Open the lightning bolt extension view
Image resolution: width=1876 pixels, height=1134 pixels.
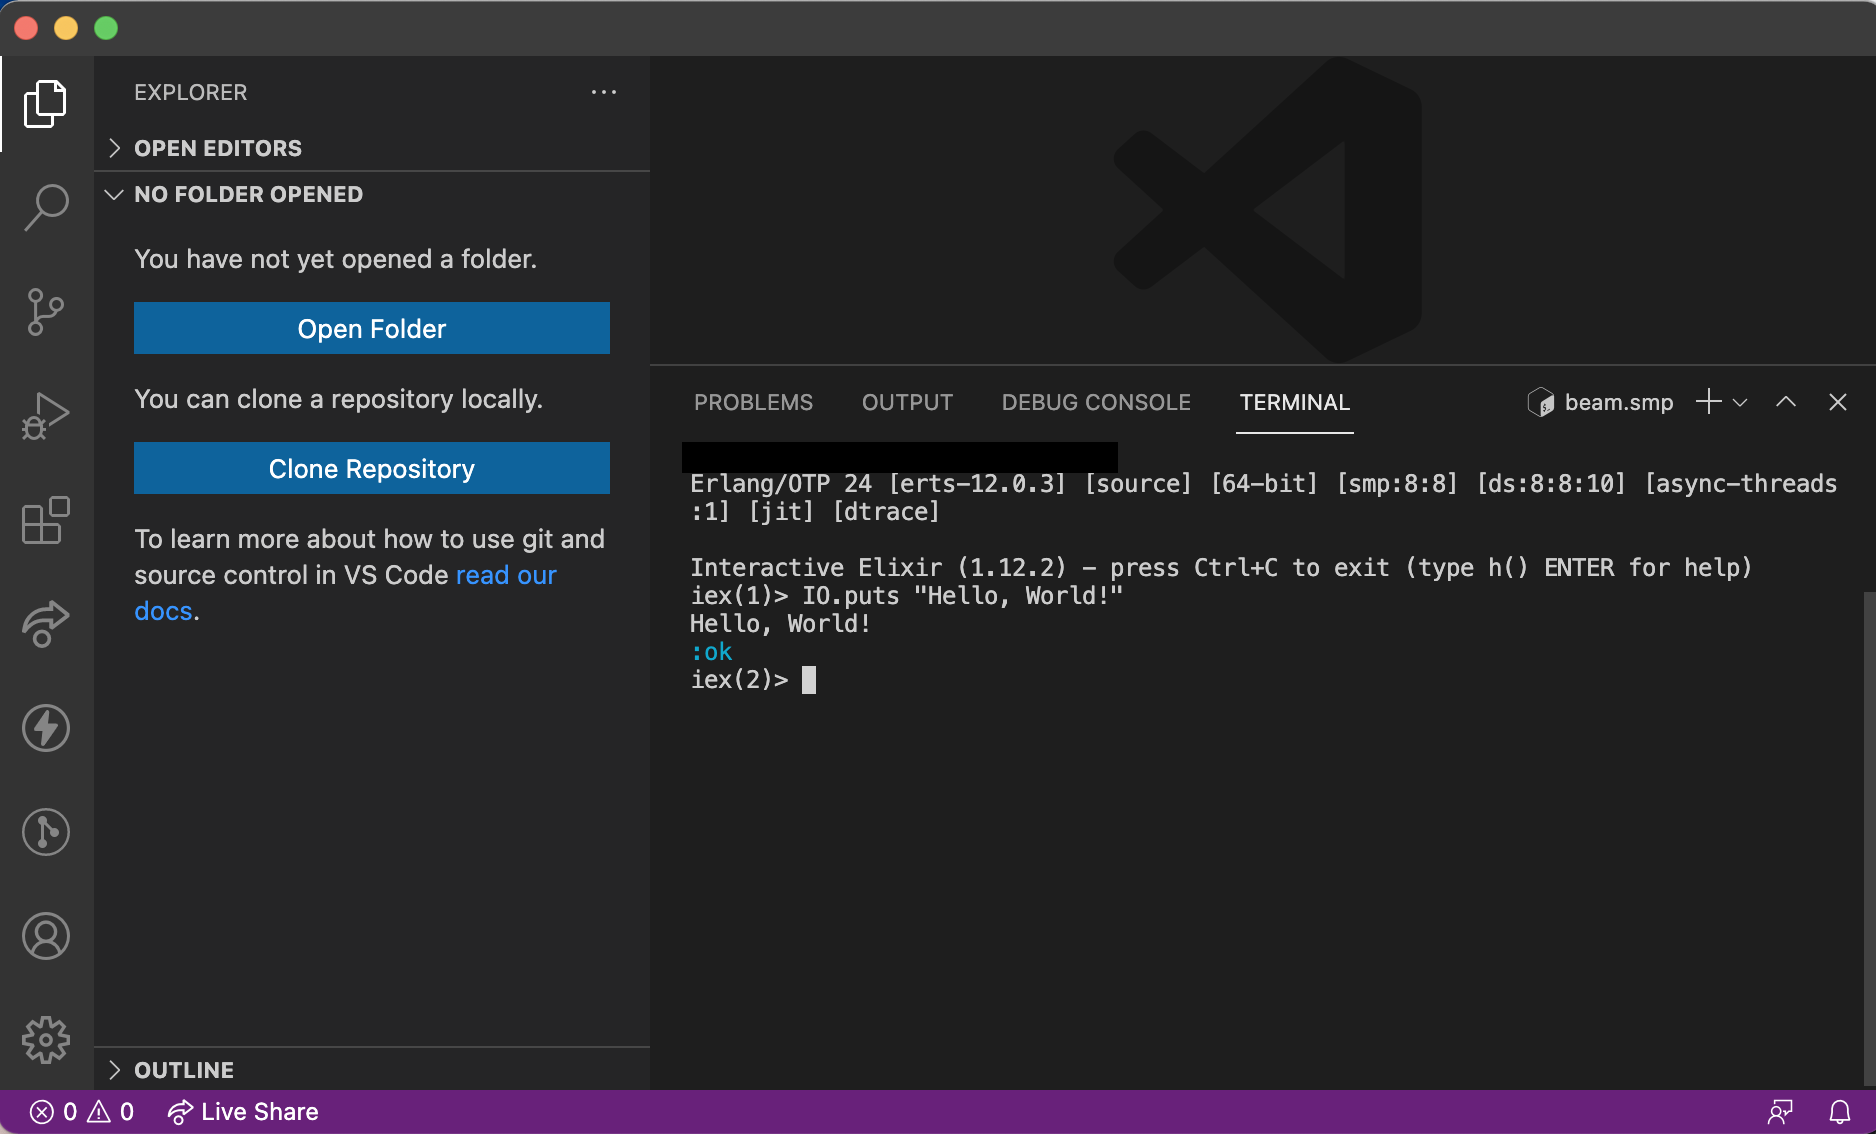click(x=46, y=728)
